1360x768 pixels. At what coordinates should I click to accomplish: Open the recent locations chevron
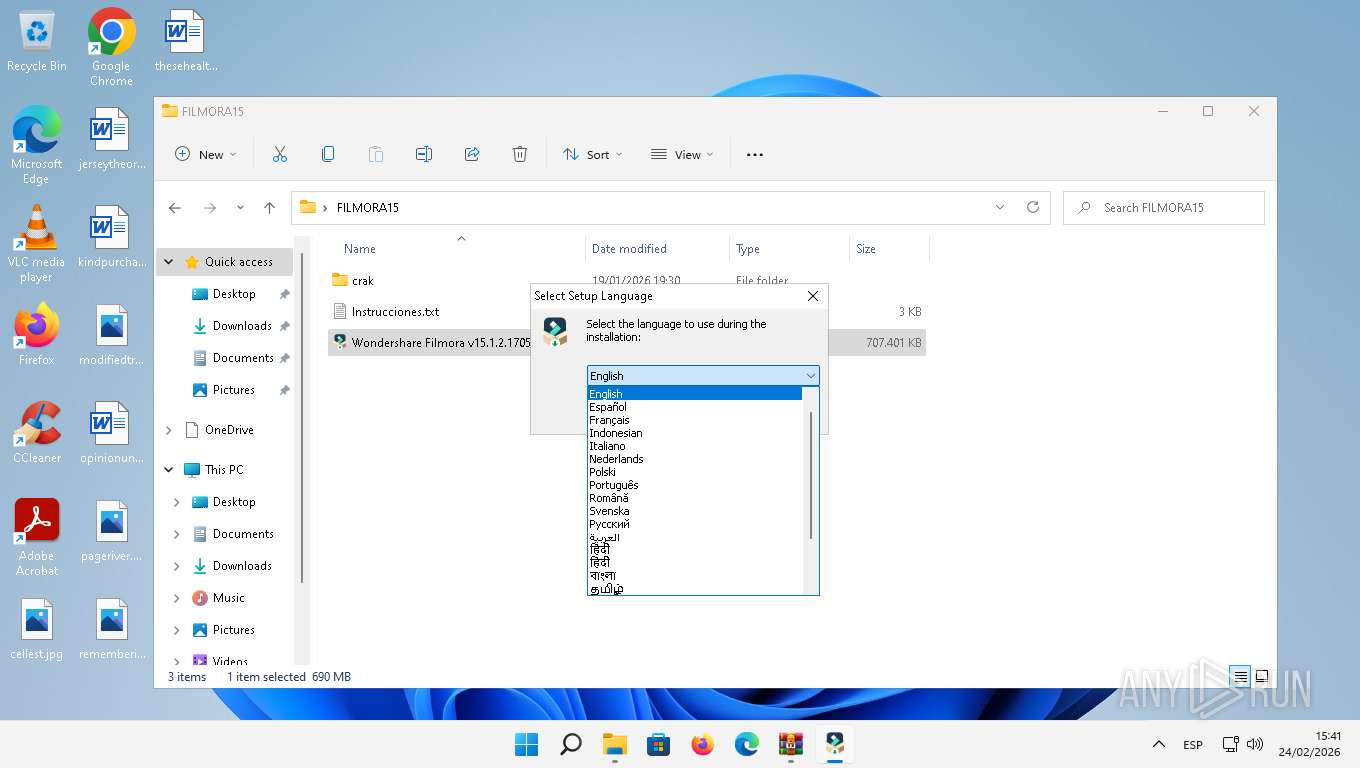pyautogui.click(x=240, y=208)
